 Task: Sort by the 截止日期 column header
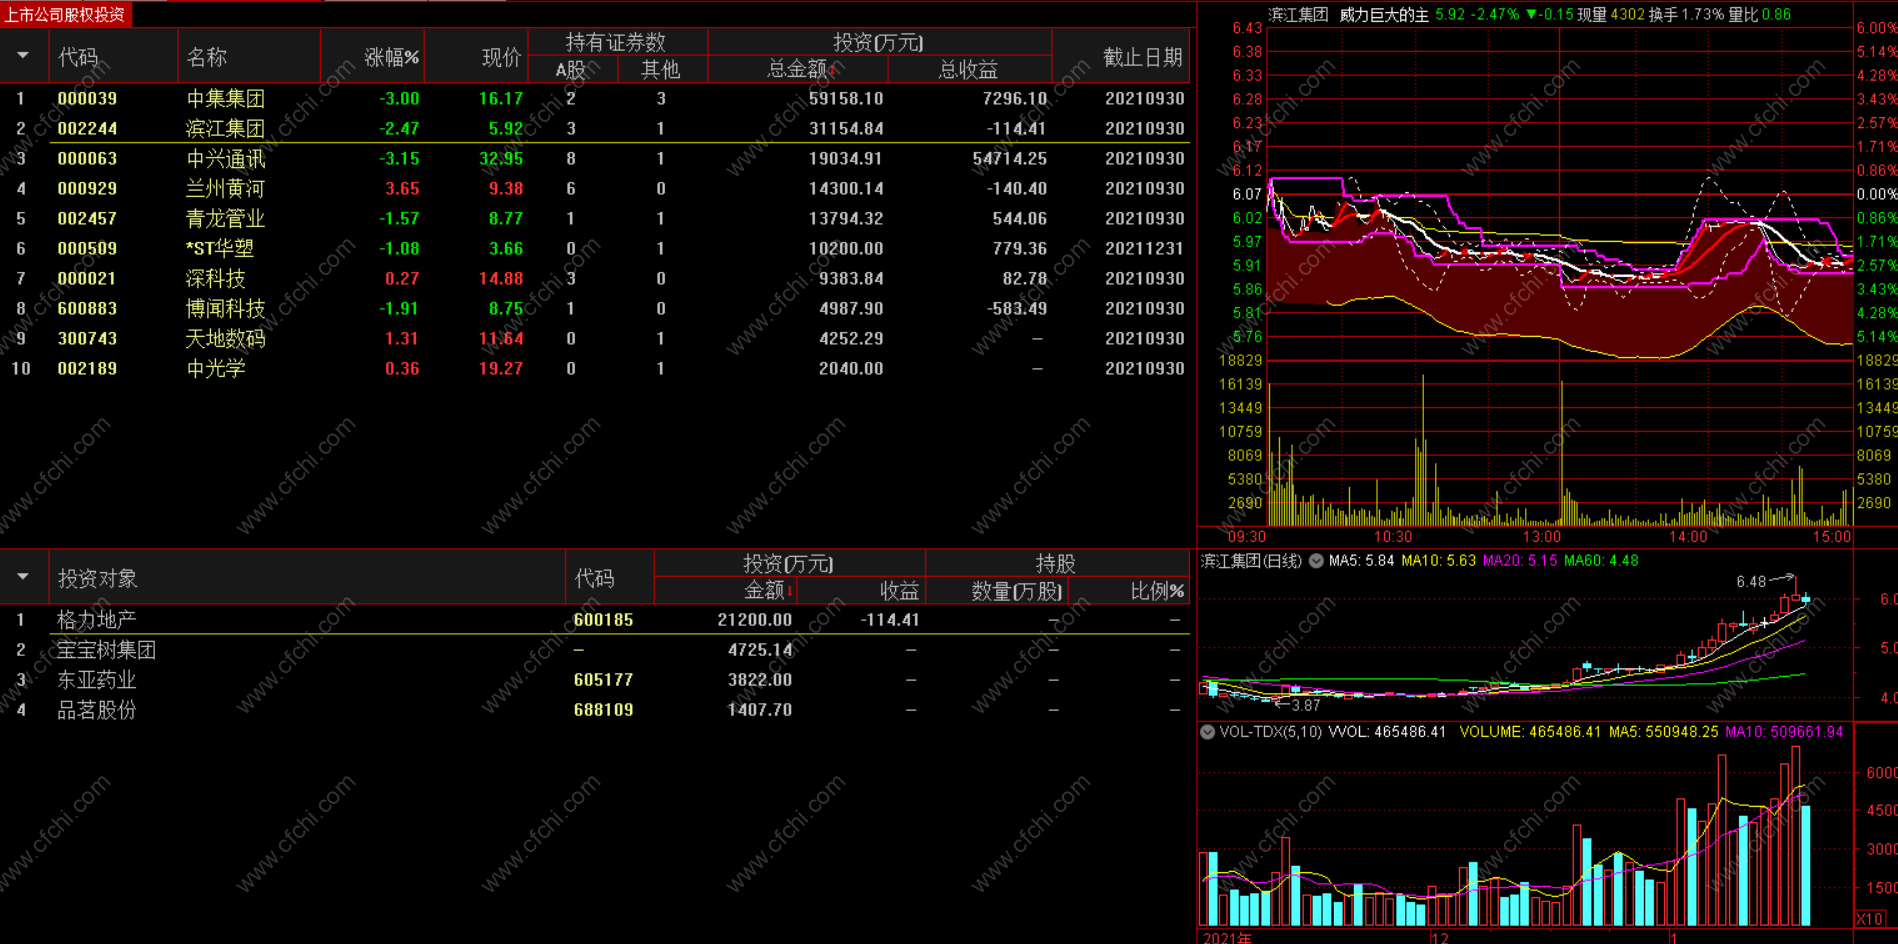1143,57
